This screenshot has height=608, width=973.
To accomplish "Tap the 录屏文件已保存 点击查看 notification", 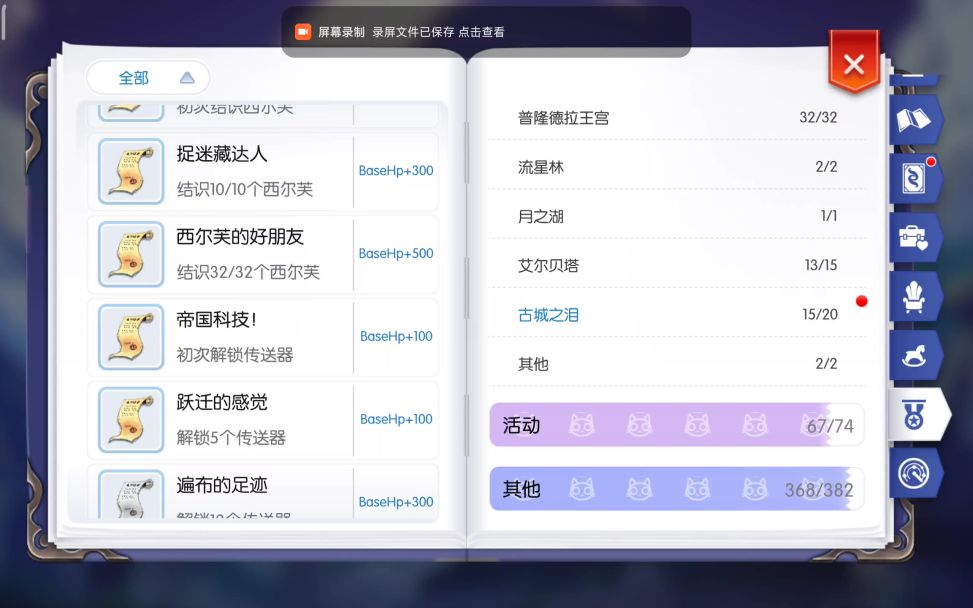I will pyautogui.click(x=438, y=32).
